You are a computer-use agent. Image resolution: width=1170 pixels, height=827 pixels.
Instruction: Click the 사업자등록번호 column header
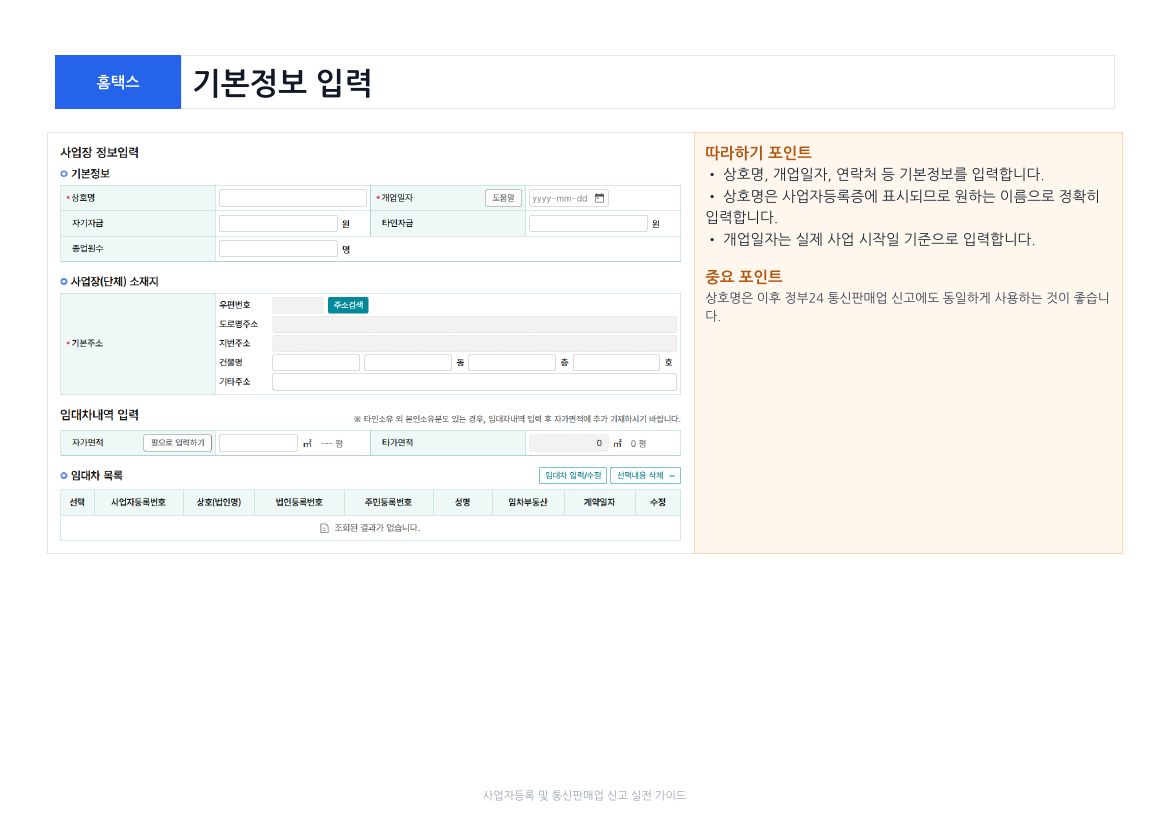(138, 502)
